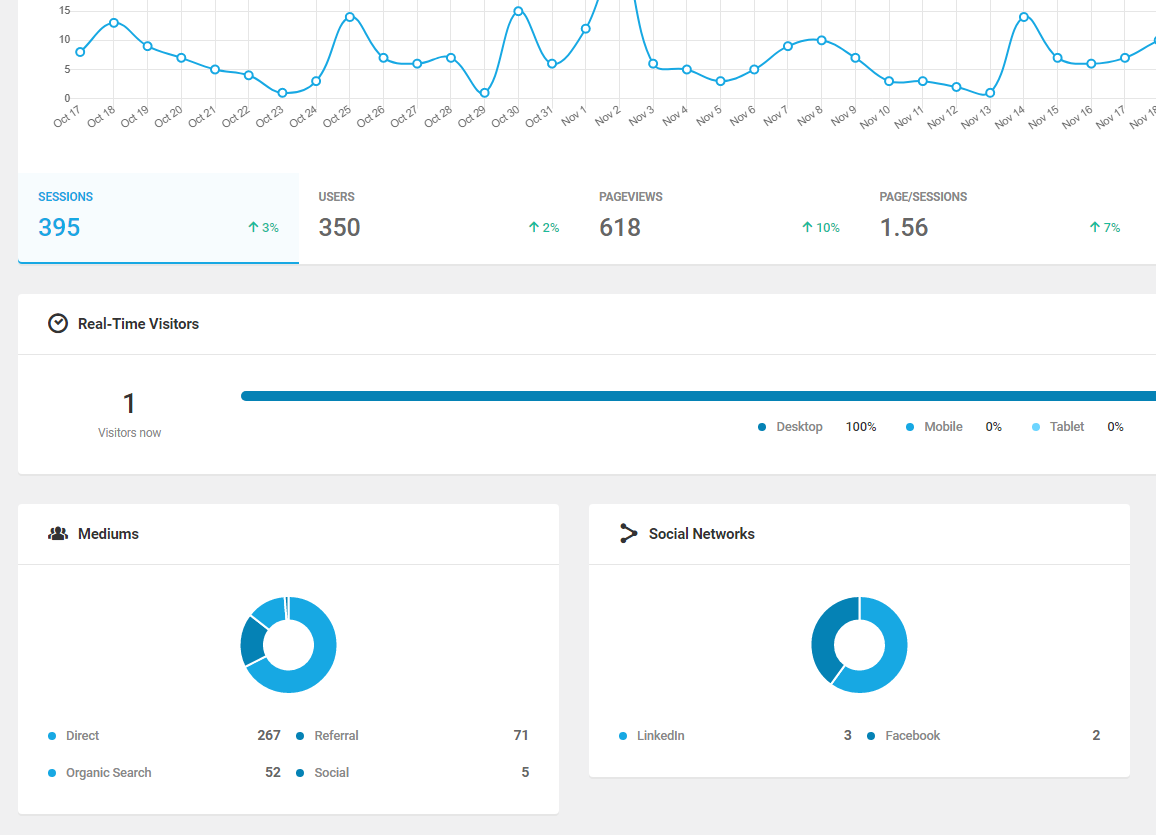Click the real-time device progress bar
Image resolution: width=1156 pixels, height=835 pixels.
[698, 396]
